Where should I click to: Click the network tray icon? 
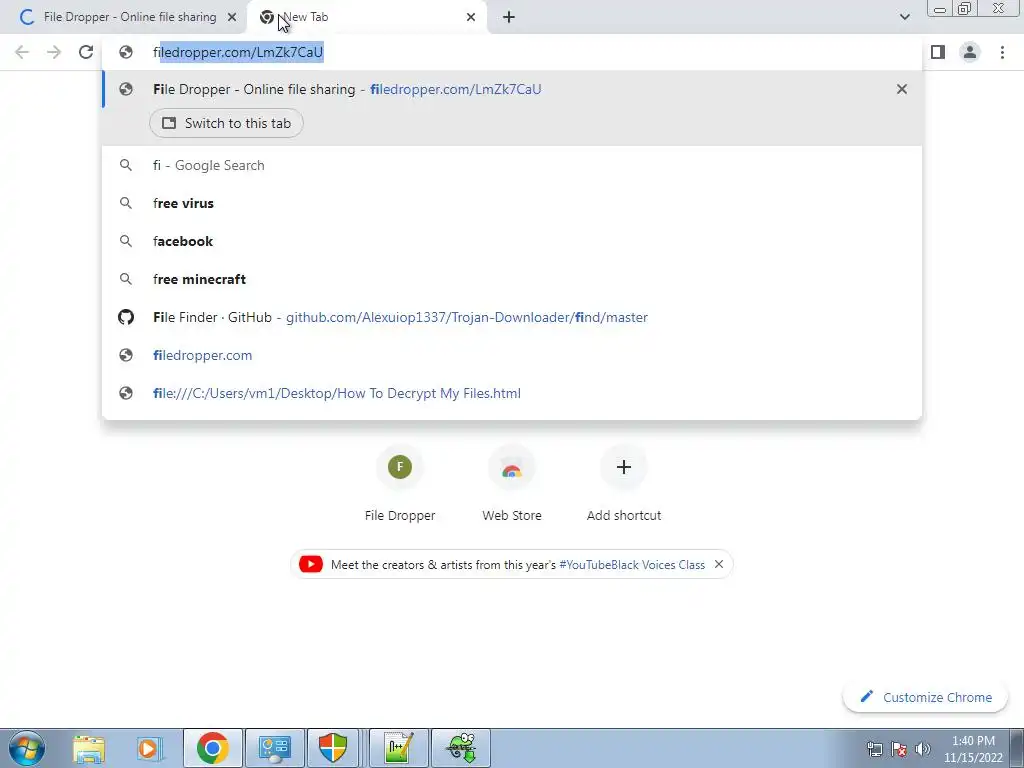(875, 749)
